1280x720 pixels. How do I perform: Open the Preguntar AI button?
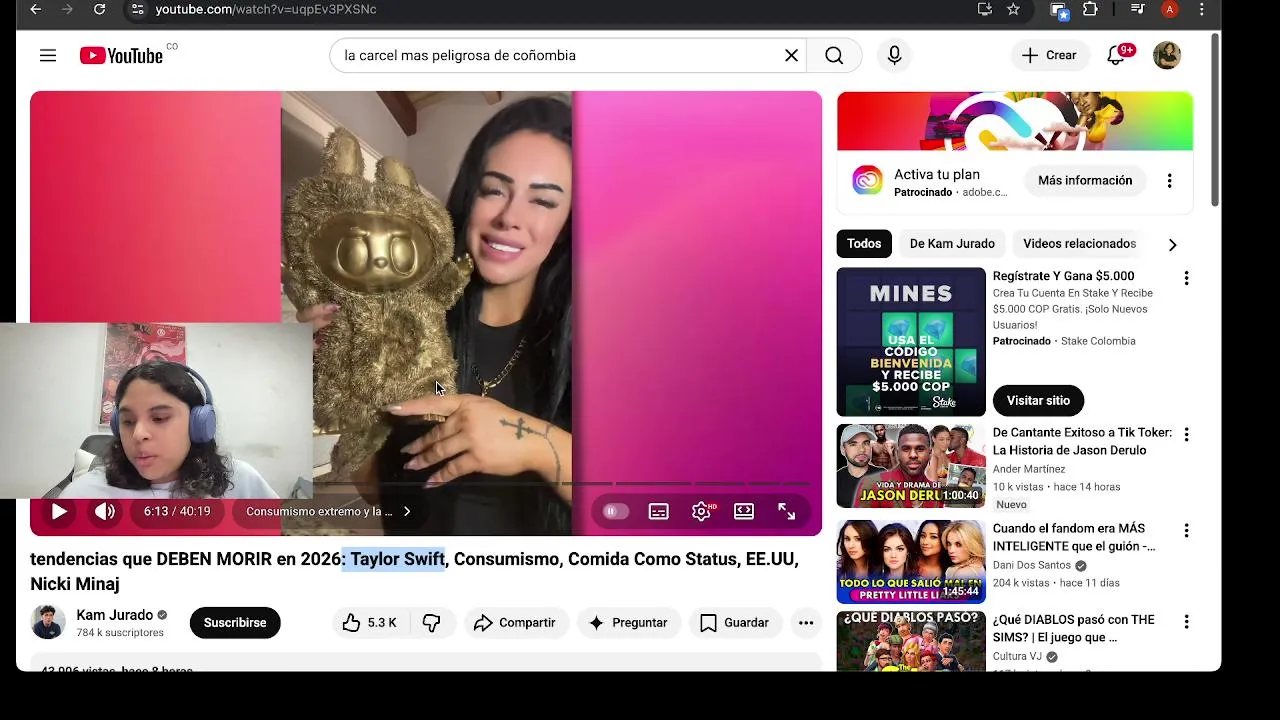pyautogui.click(x=628, y=623)
